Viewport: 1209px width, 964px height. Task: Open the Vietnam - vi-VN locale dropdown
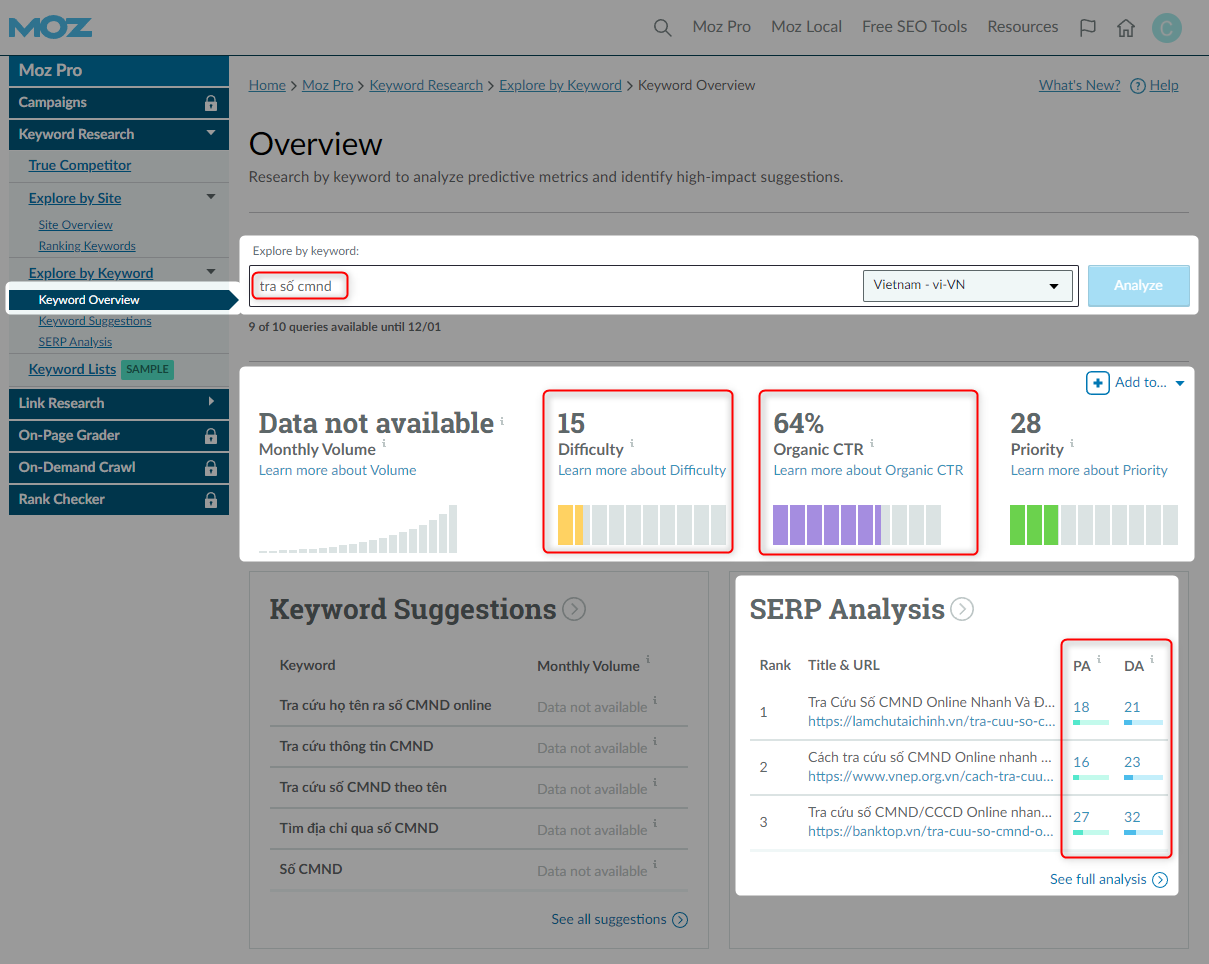pyautogui.click(x=967, y=285)
